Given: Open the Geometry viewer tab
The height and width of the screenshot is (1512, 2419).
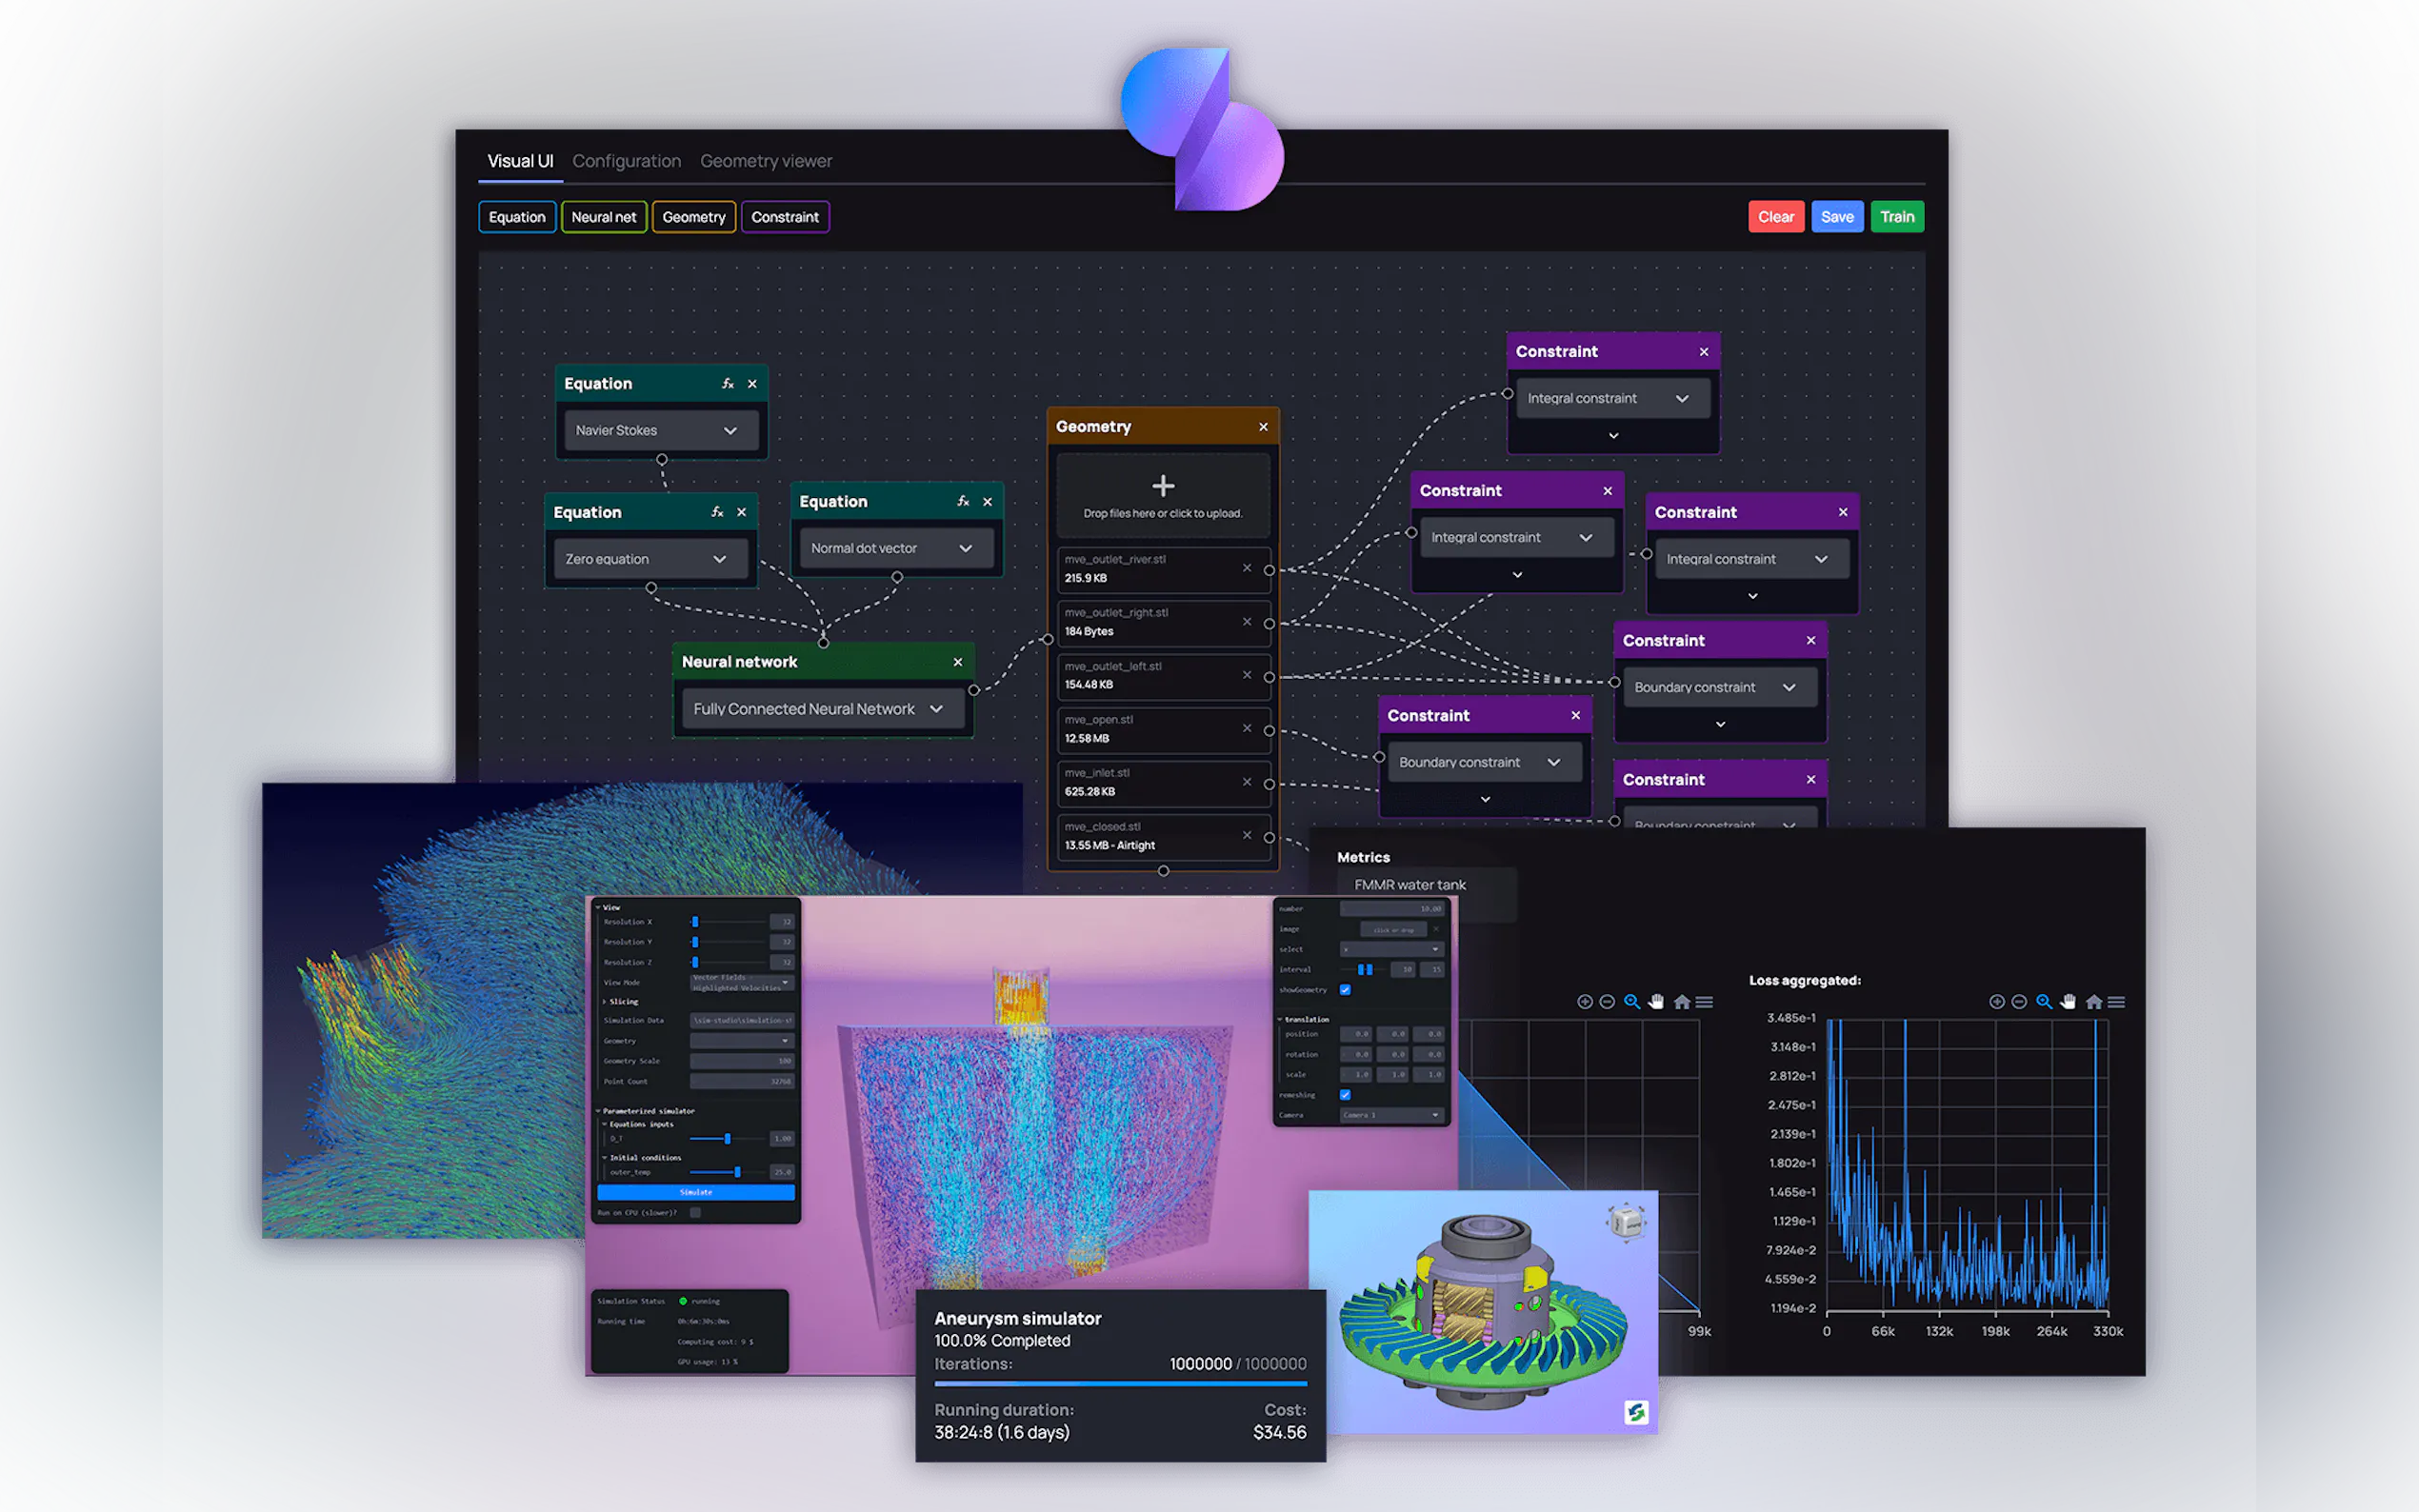Looking at the screenshot, I should point(765,161).
